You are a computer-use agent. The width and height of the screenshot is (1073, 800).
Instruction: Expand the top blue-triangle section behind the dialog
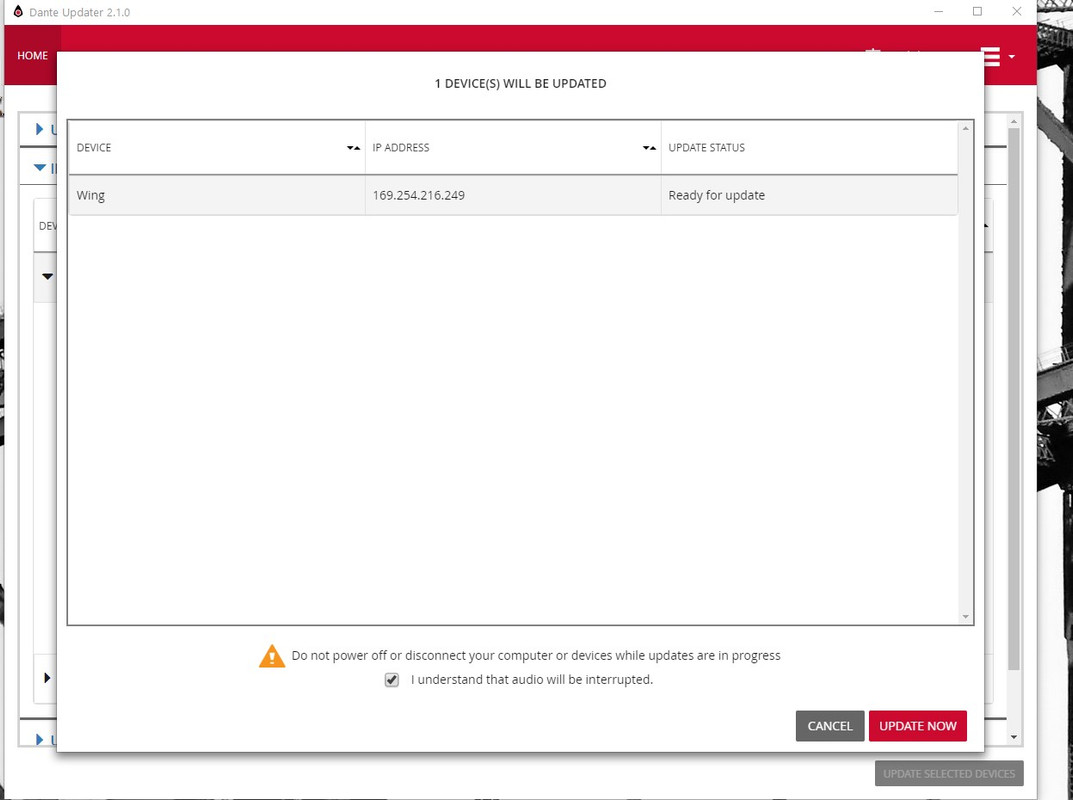coord(40,129)
